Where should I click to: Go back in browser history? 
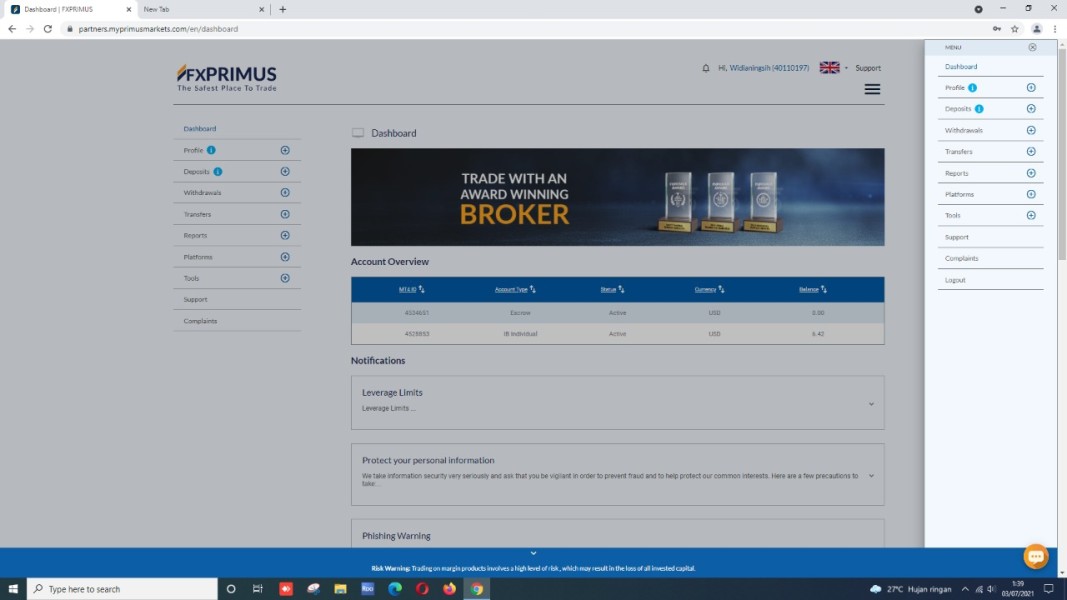coord(12,29)
